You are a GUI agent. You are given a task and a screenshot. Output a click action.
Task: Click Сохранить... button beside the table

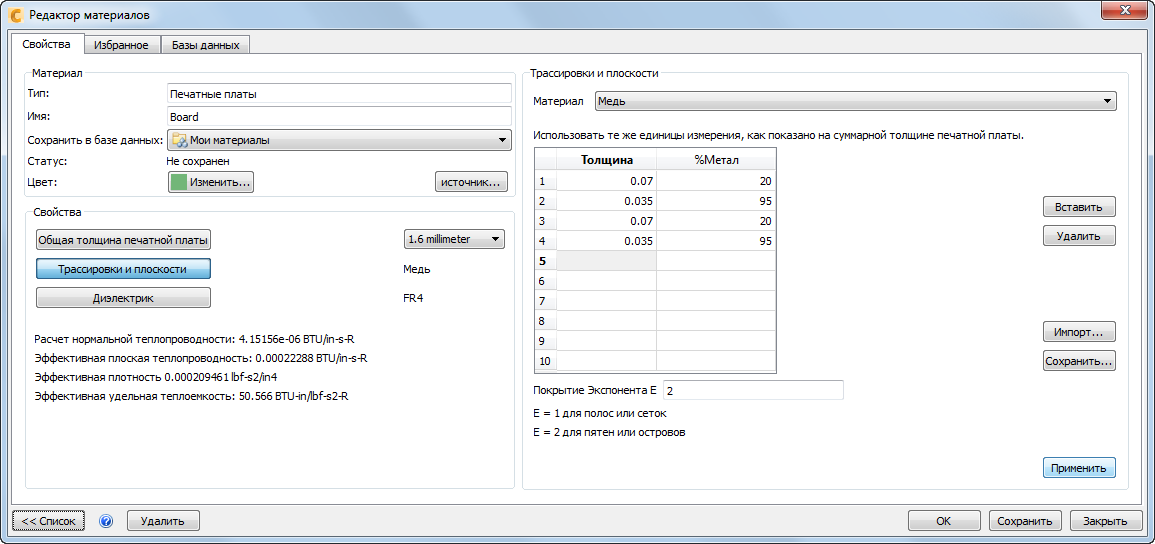coord(1079,361)
